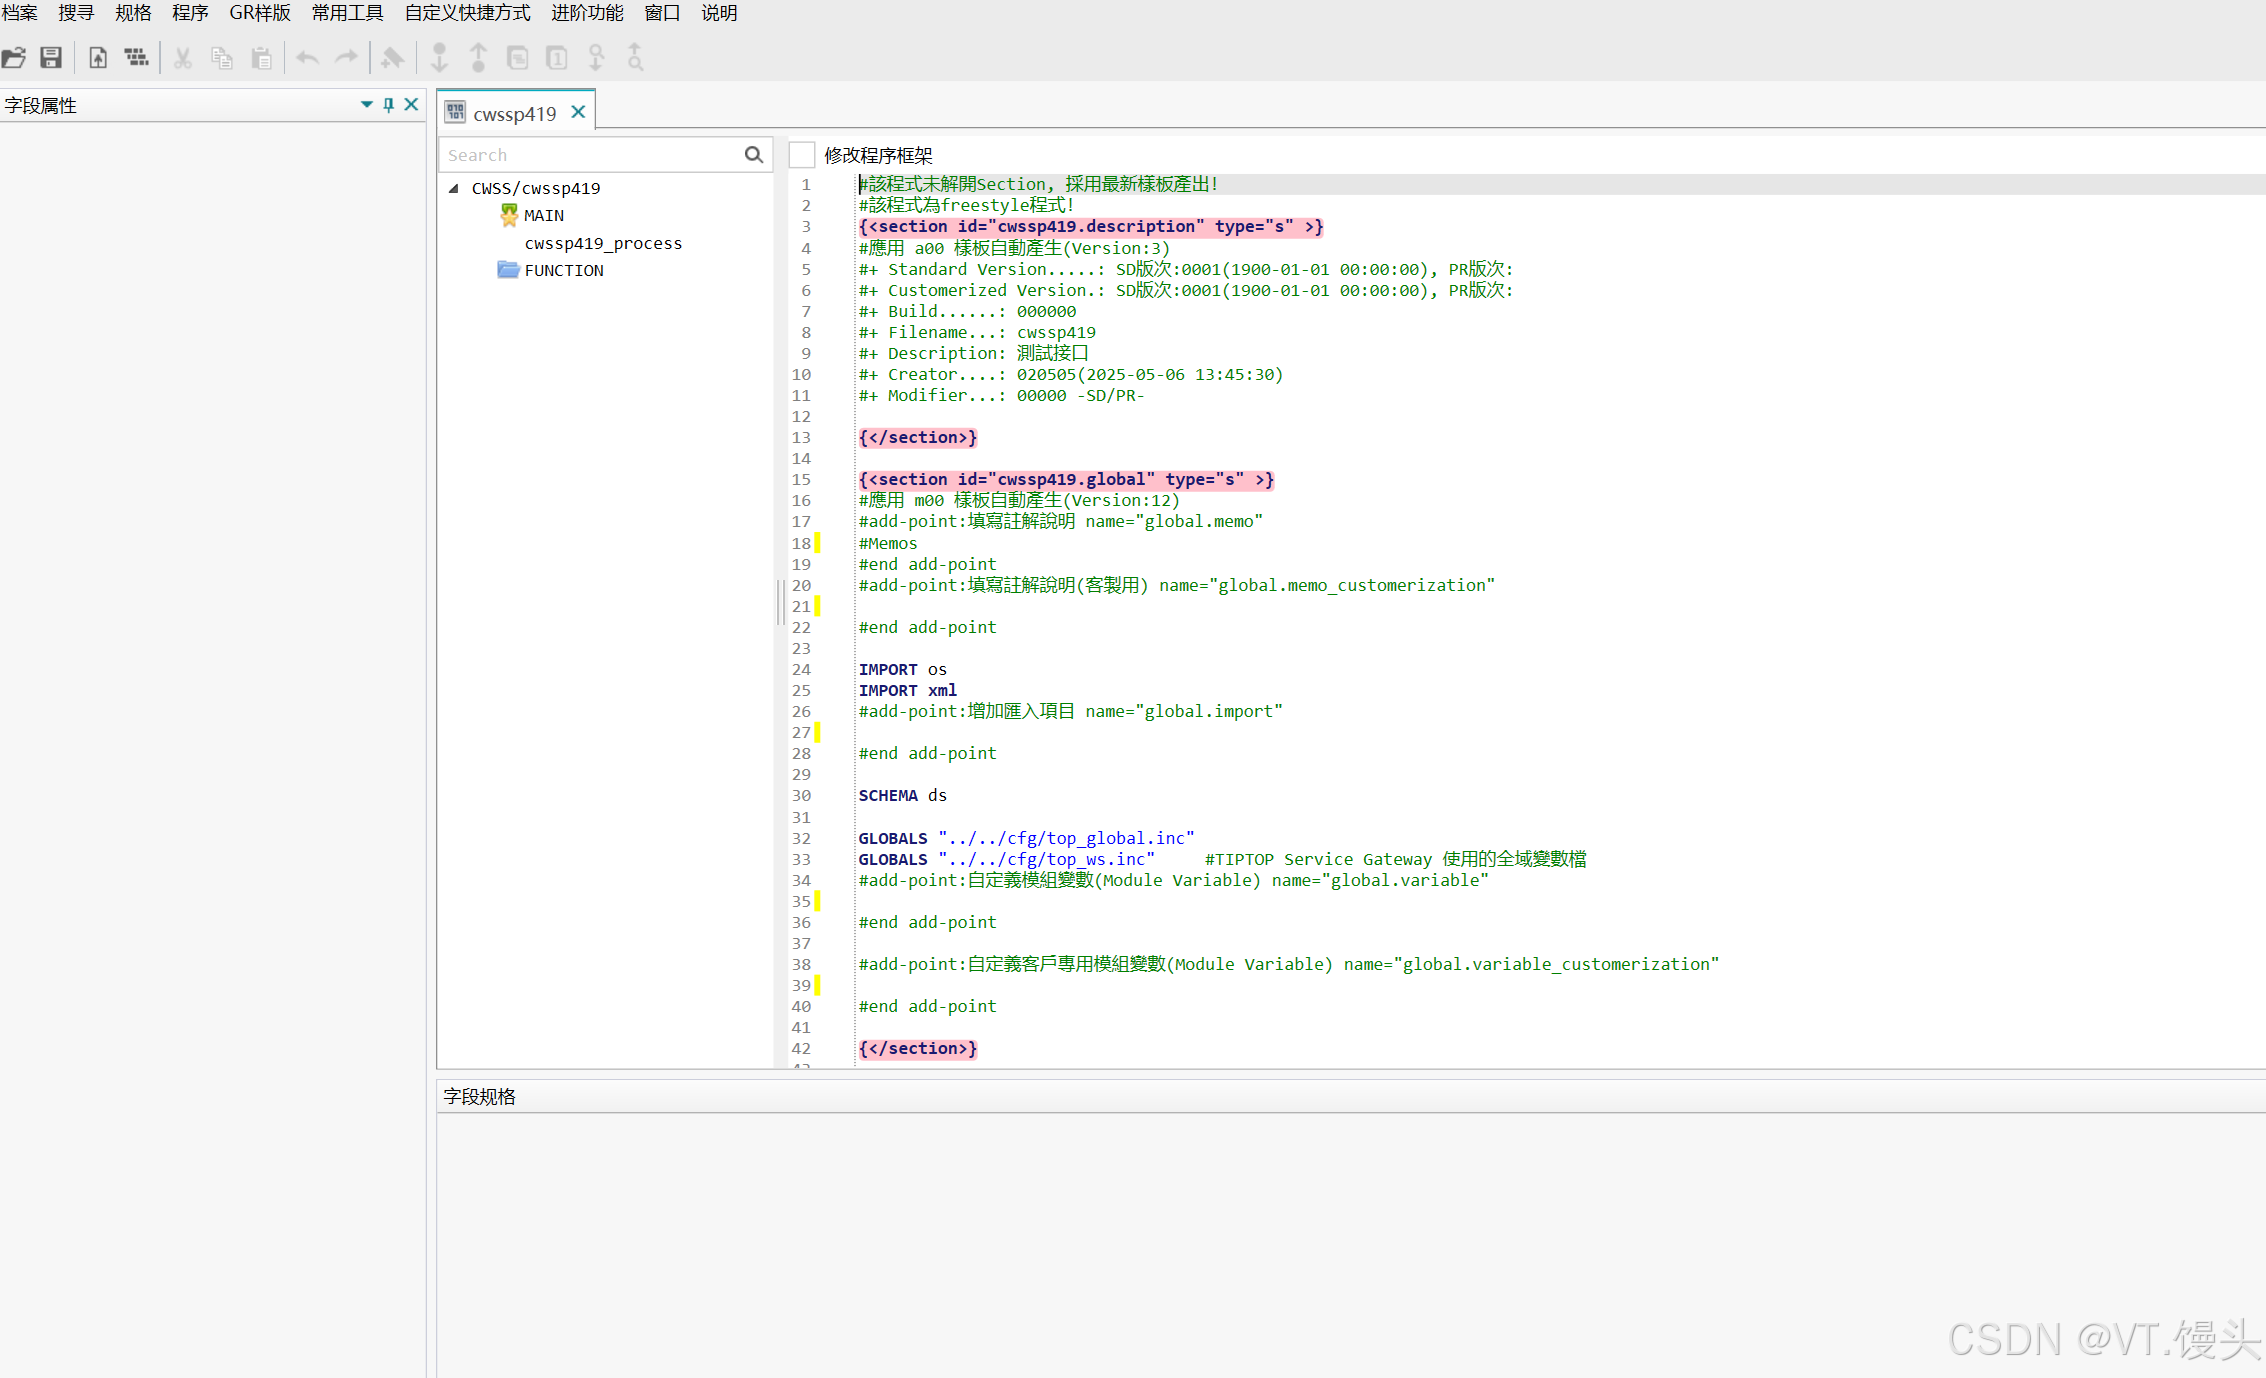Click the undo arrow icon

[x=307, y=58]
